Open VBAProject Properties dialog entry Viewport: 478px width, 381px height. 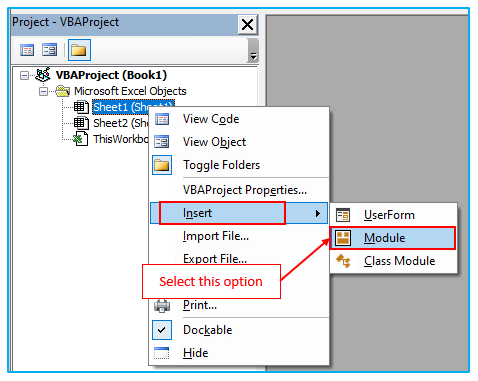tap(245, 190)
